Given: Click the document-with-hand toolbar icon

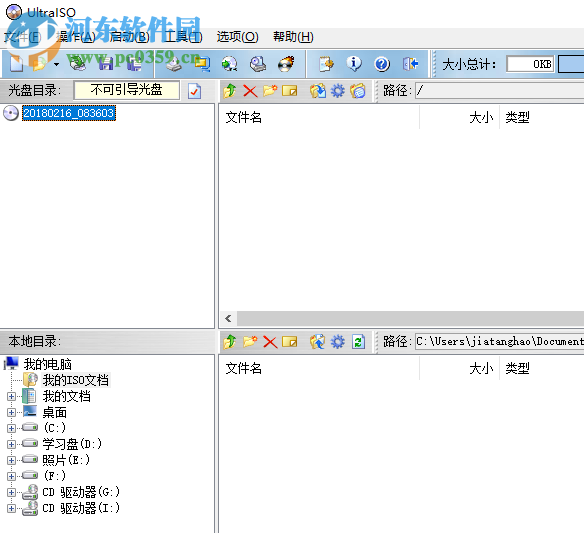Looking at the screenshot, I should coord(326,64).
